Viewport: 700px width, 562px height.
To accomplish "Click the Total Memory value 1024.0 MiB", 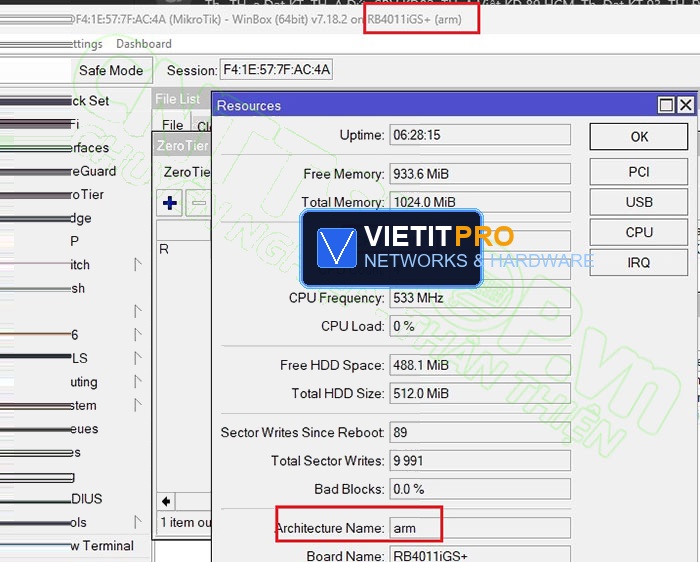I will point(480,202).
